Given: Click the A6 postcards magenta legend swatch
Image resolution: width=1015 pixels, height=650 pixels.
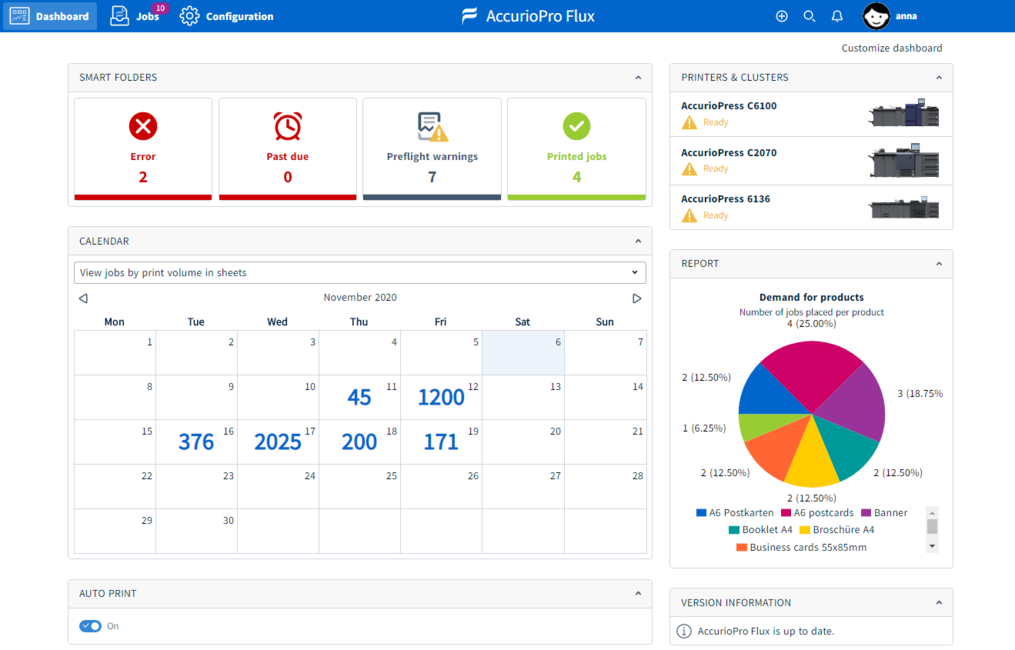Looking at the screenshot, I should coord(786,513).
